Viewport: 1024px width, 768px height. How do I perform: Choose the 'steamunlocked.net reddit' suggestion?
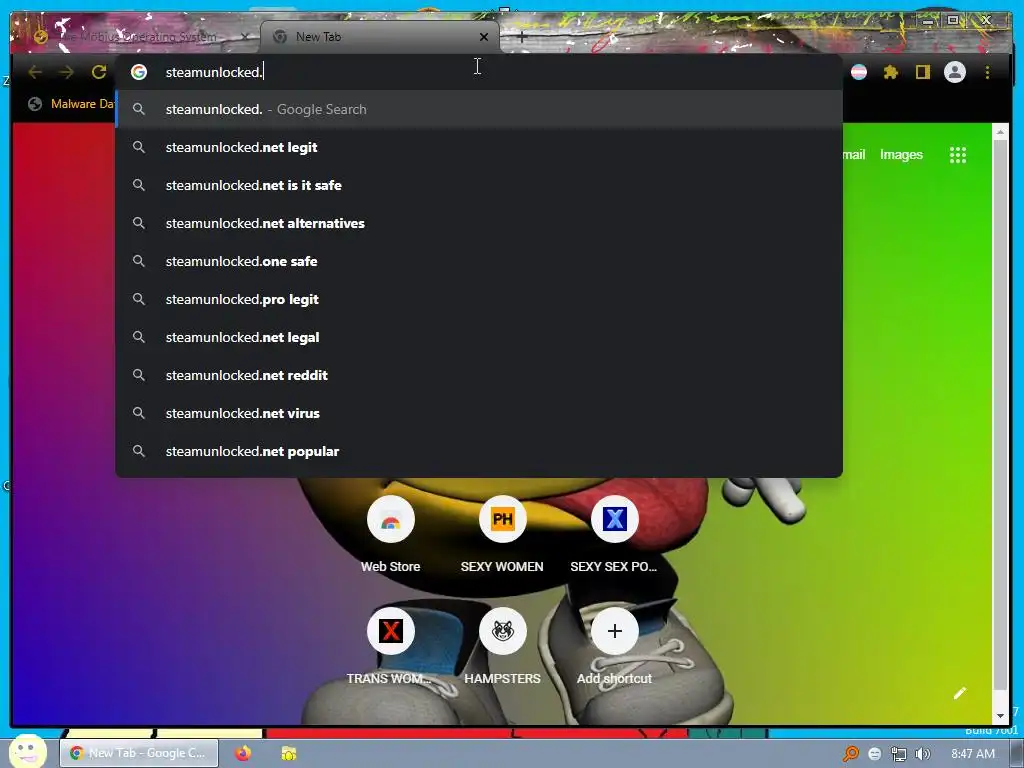(x=479, y=375)
